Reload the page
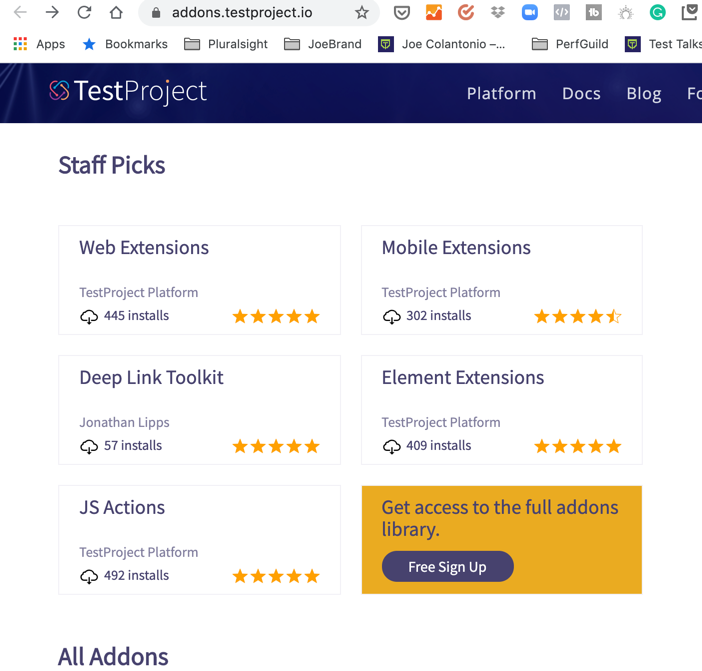Screen dimensions: 702x671 pos(84,13)
